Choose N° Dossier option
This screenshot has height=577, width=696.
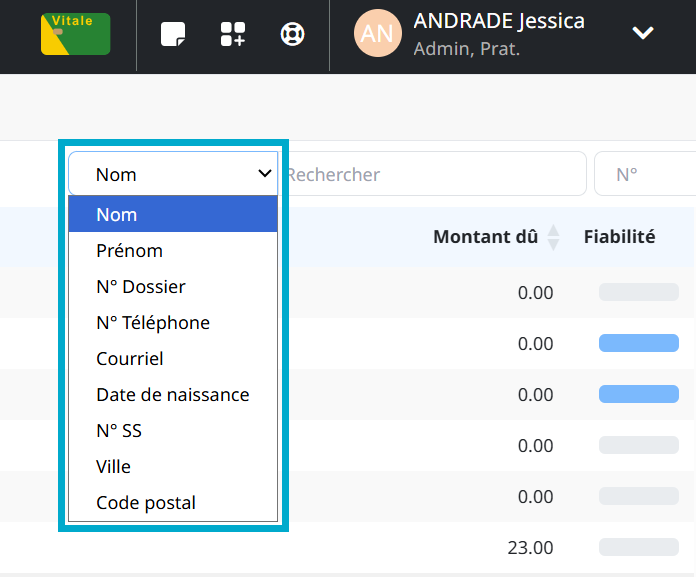[140, 287]
